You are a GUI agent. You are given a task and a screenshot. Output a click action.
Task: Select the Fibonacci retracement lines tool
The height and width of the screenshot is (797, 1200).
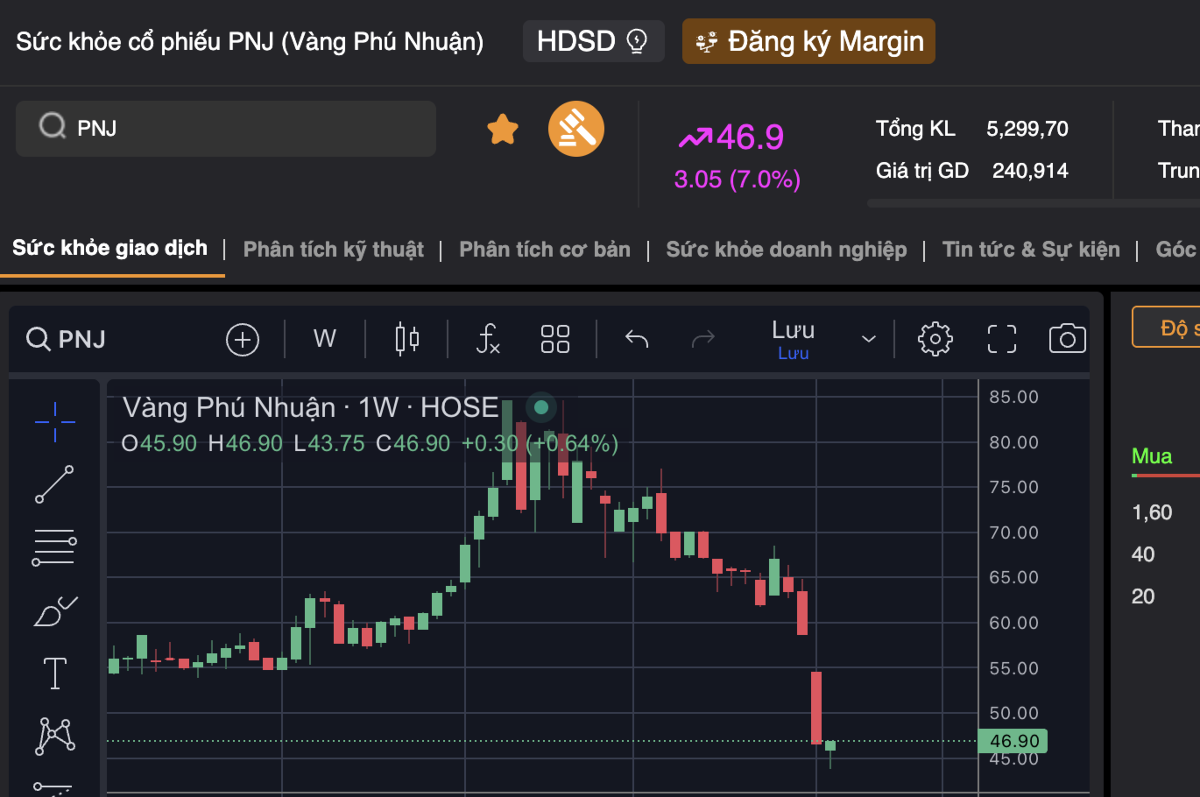55,547
